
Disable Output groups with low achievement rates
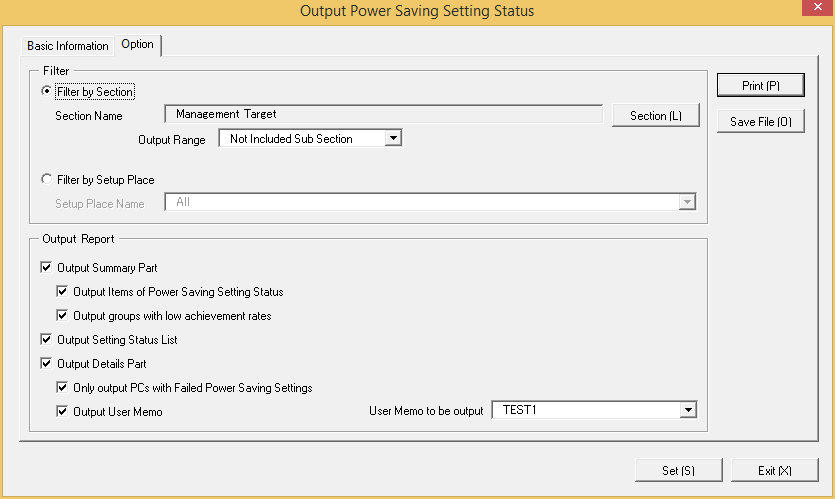tap(62, 315)
